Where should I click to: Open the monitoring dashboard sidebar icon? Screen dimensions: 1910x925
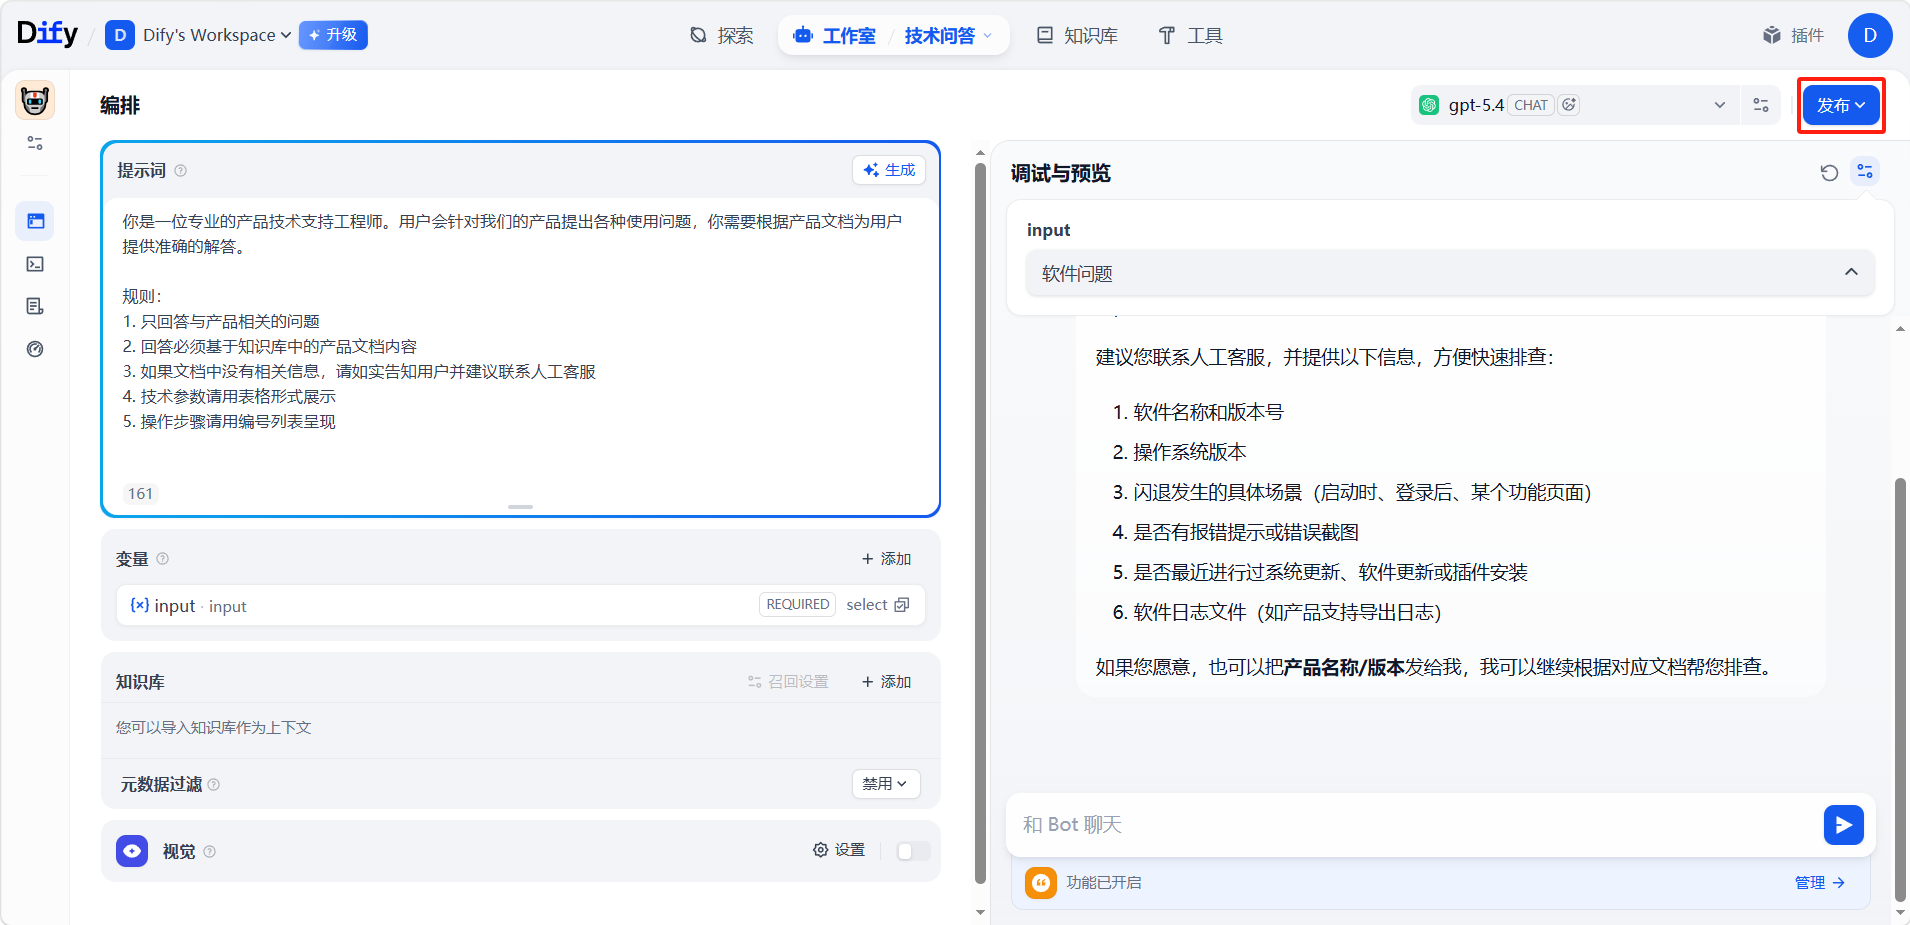pos(35,349)
